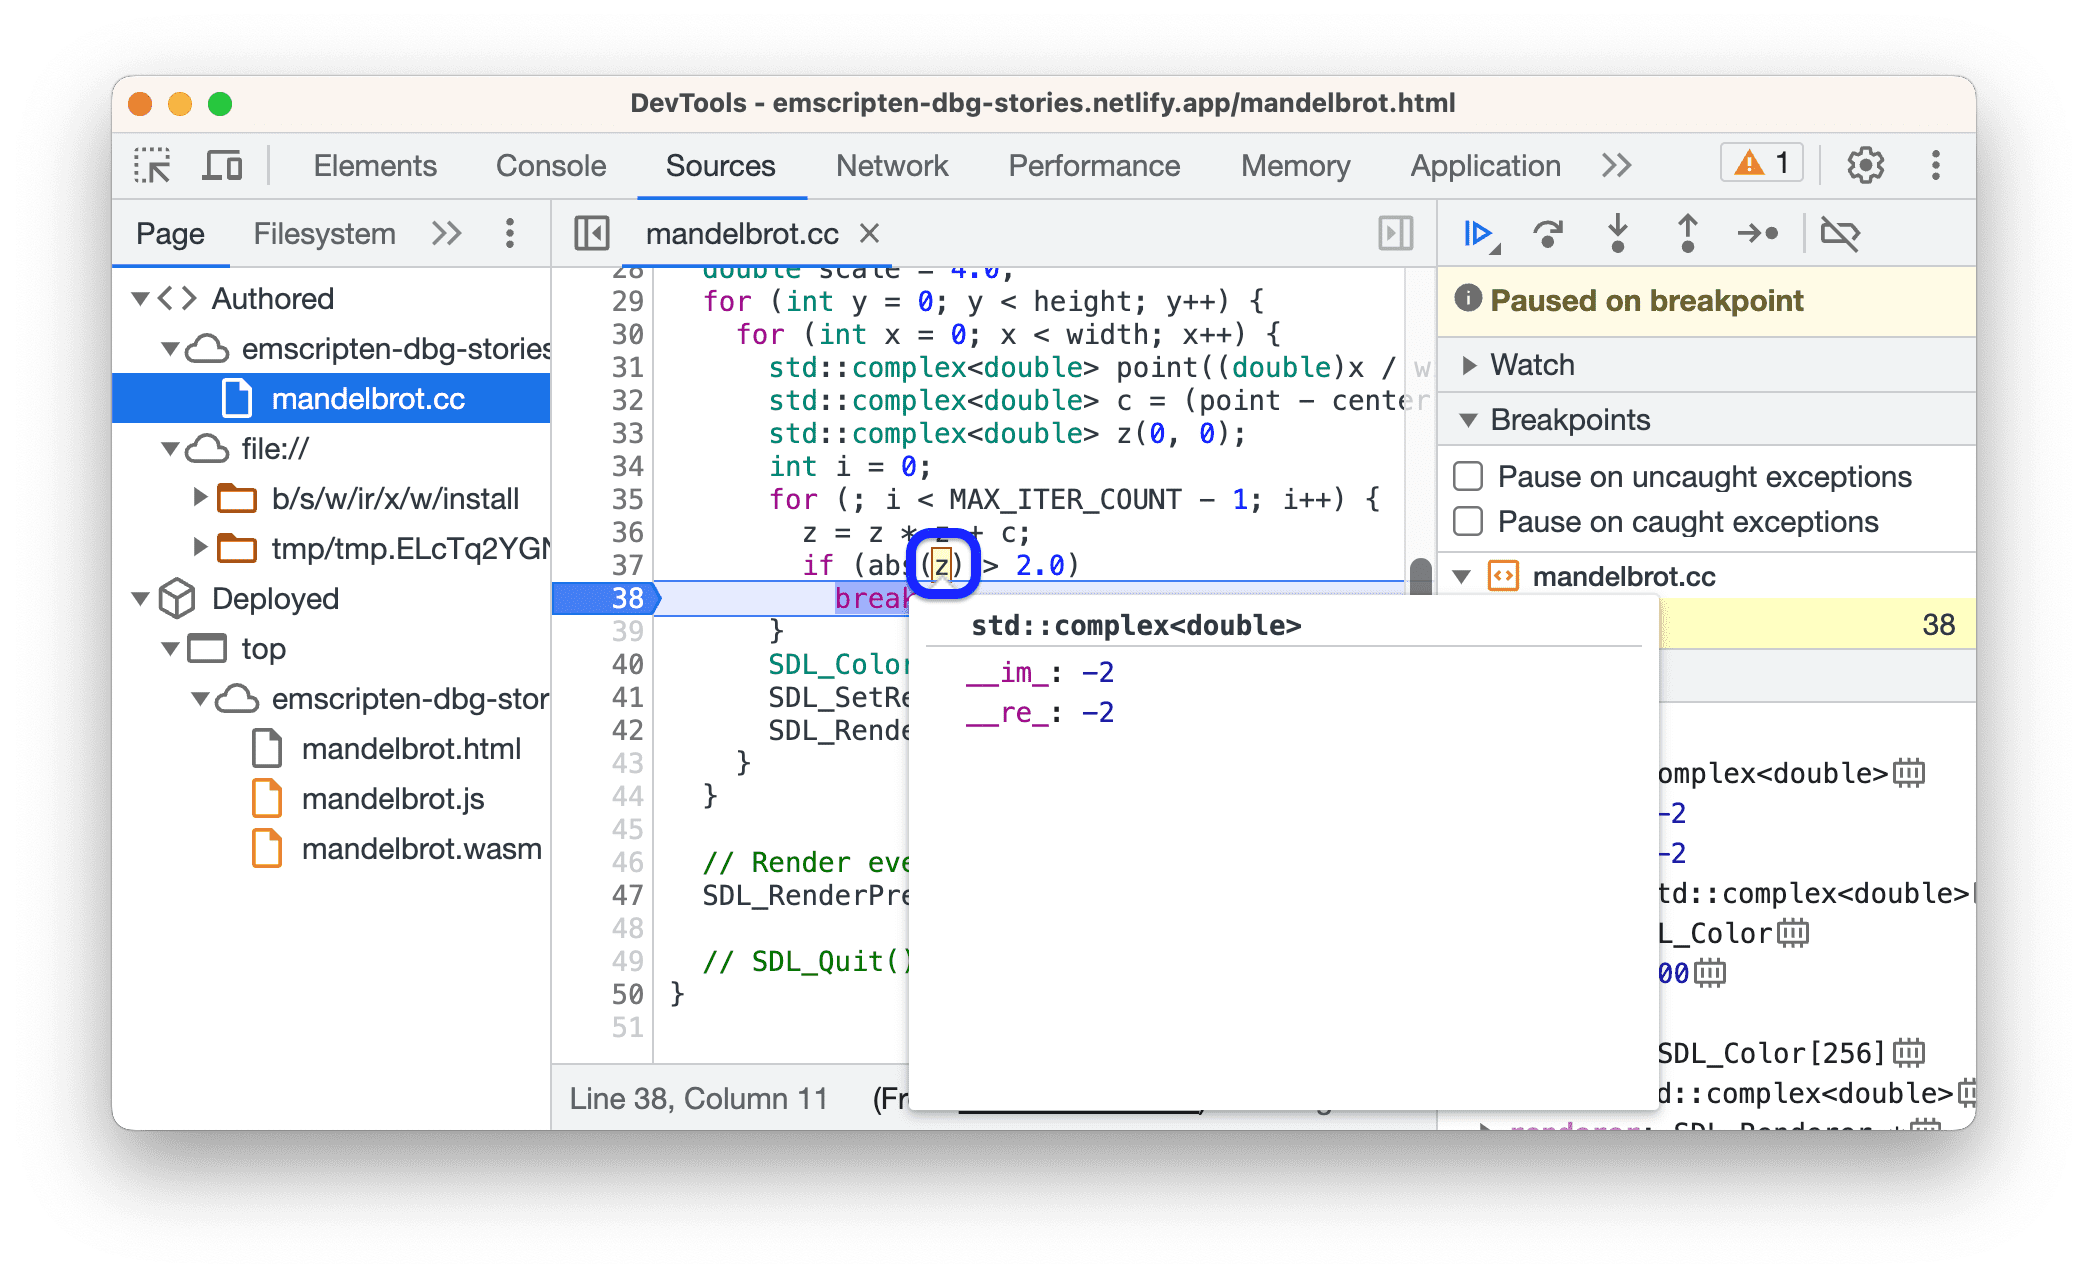Scroll the source code editor panel
The image size is (2088, 1278).
[x=1415, y=580]
